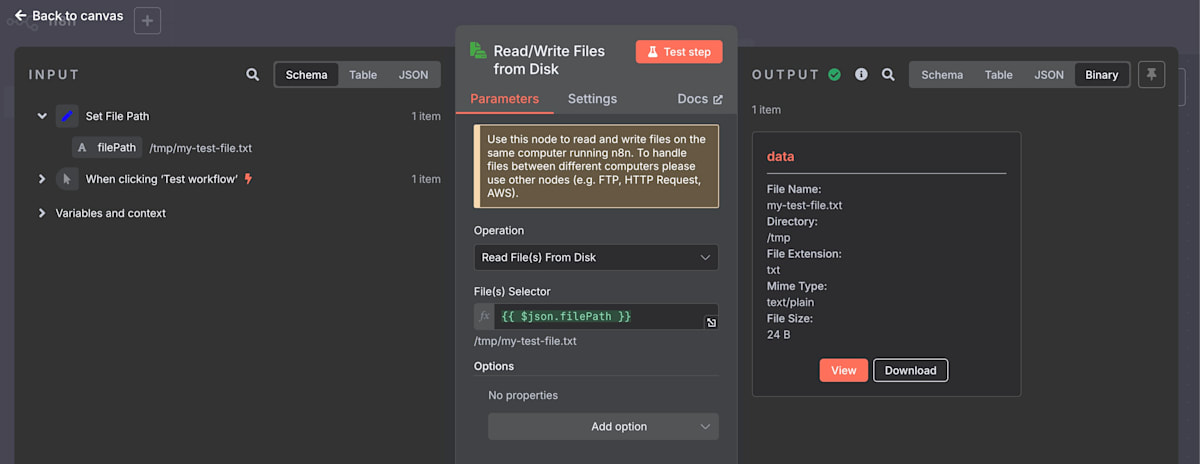Switch input view to Schema
The height and width of the screenshot is (464, 1200).
tap(306, 75)
